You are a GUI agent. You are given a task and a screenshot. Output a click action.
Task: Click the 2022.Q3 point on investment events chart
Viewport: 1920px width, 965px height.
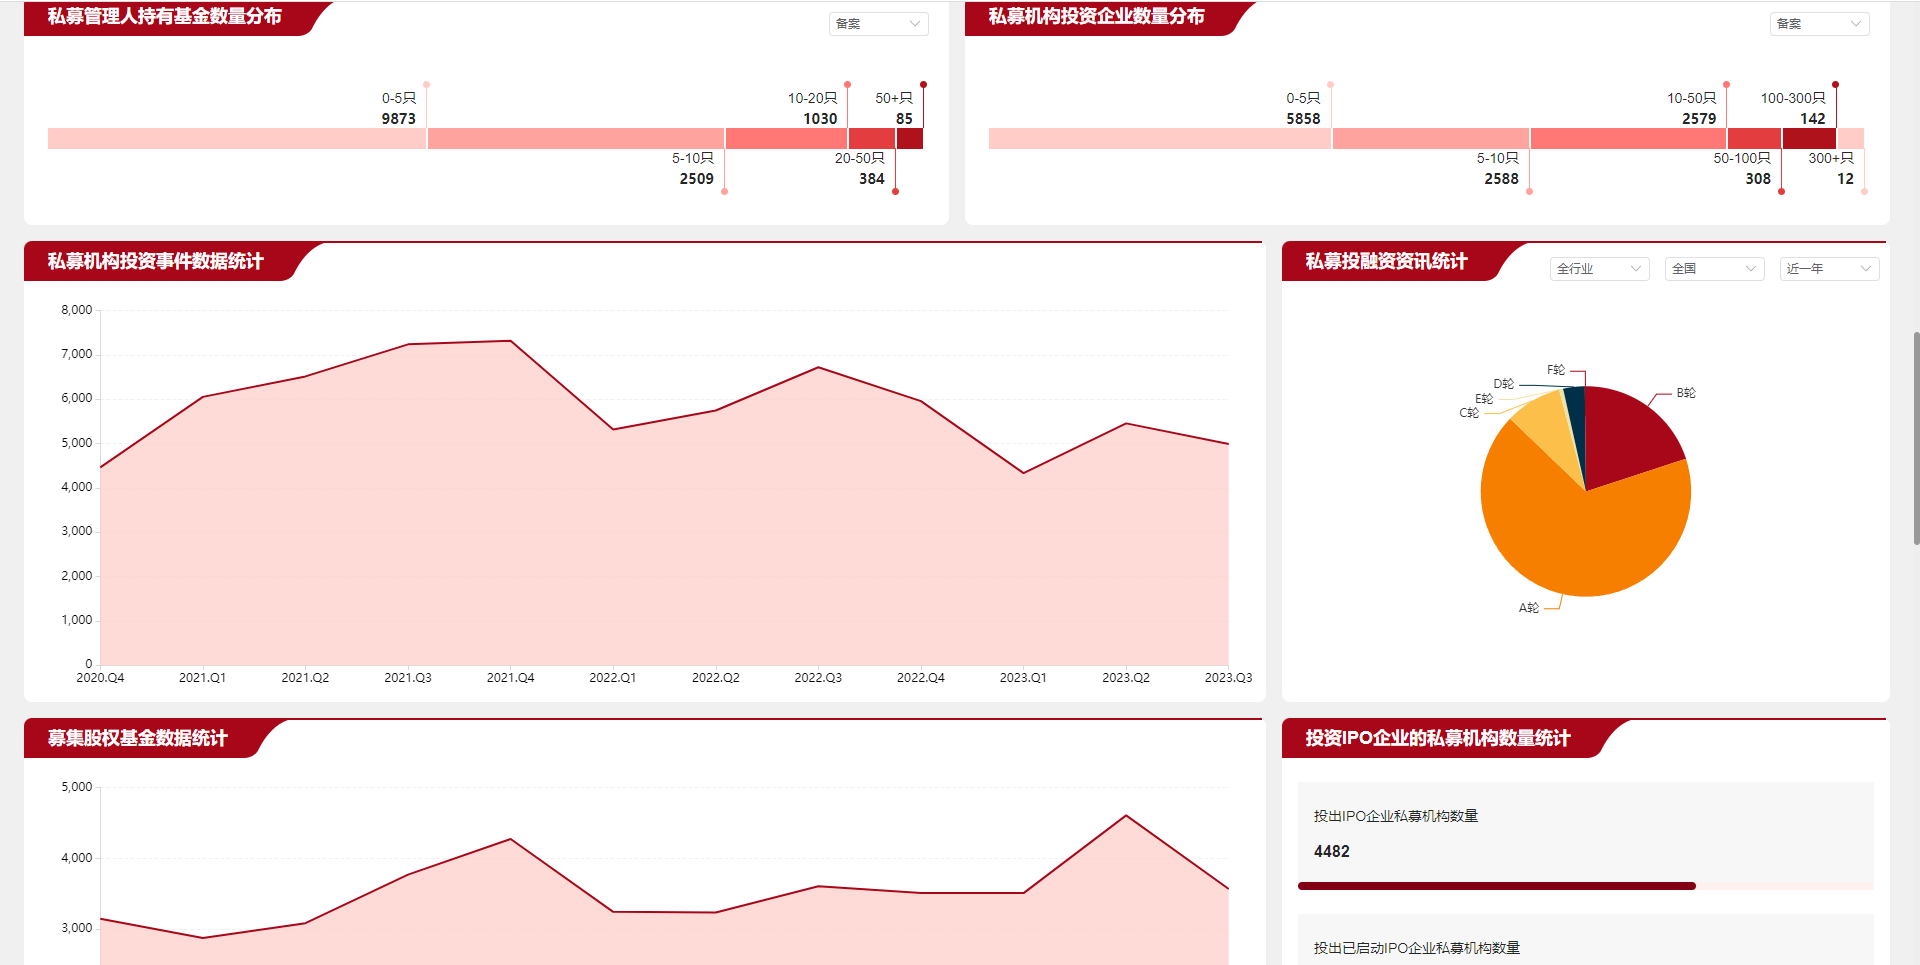(818, 367)
